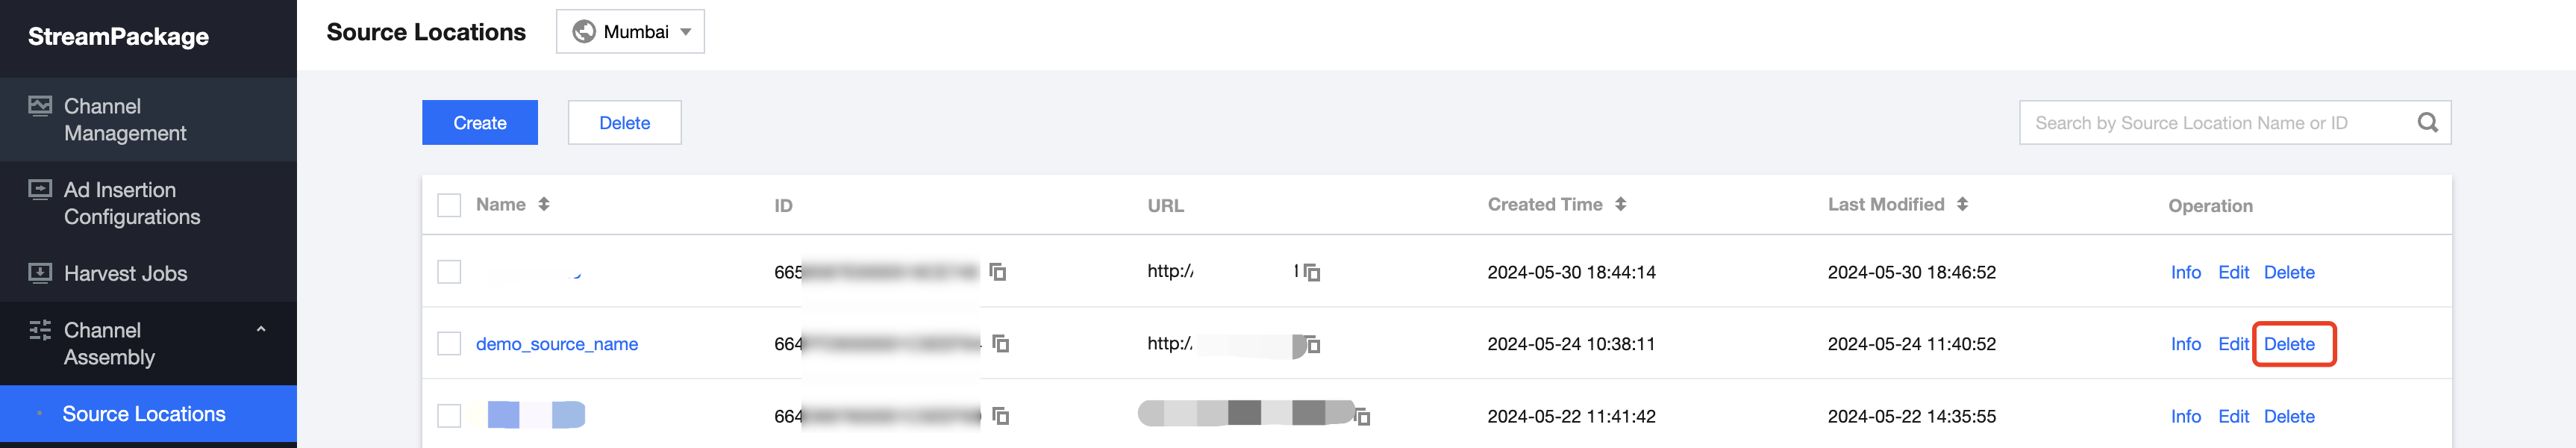The image size is (2576, 448).
Task: Copy the ID in the first row
Action: 997,272
